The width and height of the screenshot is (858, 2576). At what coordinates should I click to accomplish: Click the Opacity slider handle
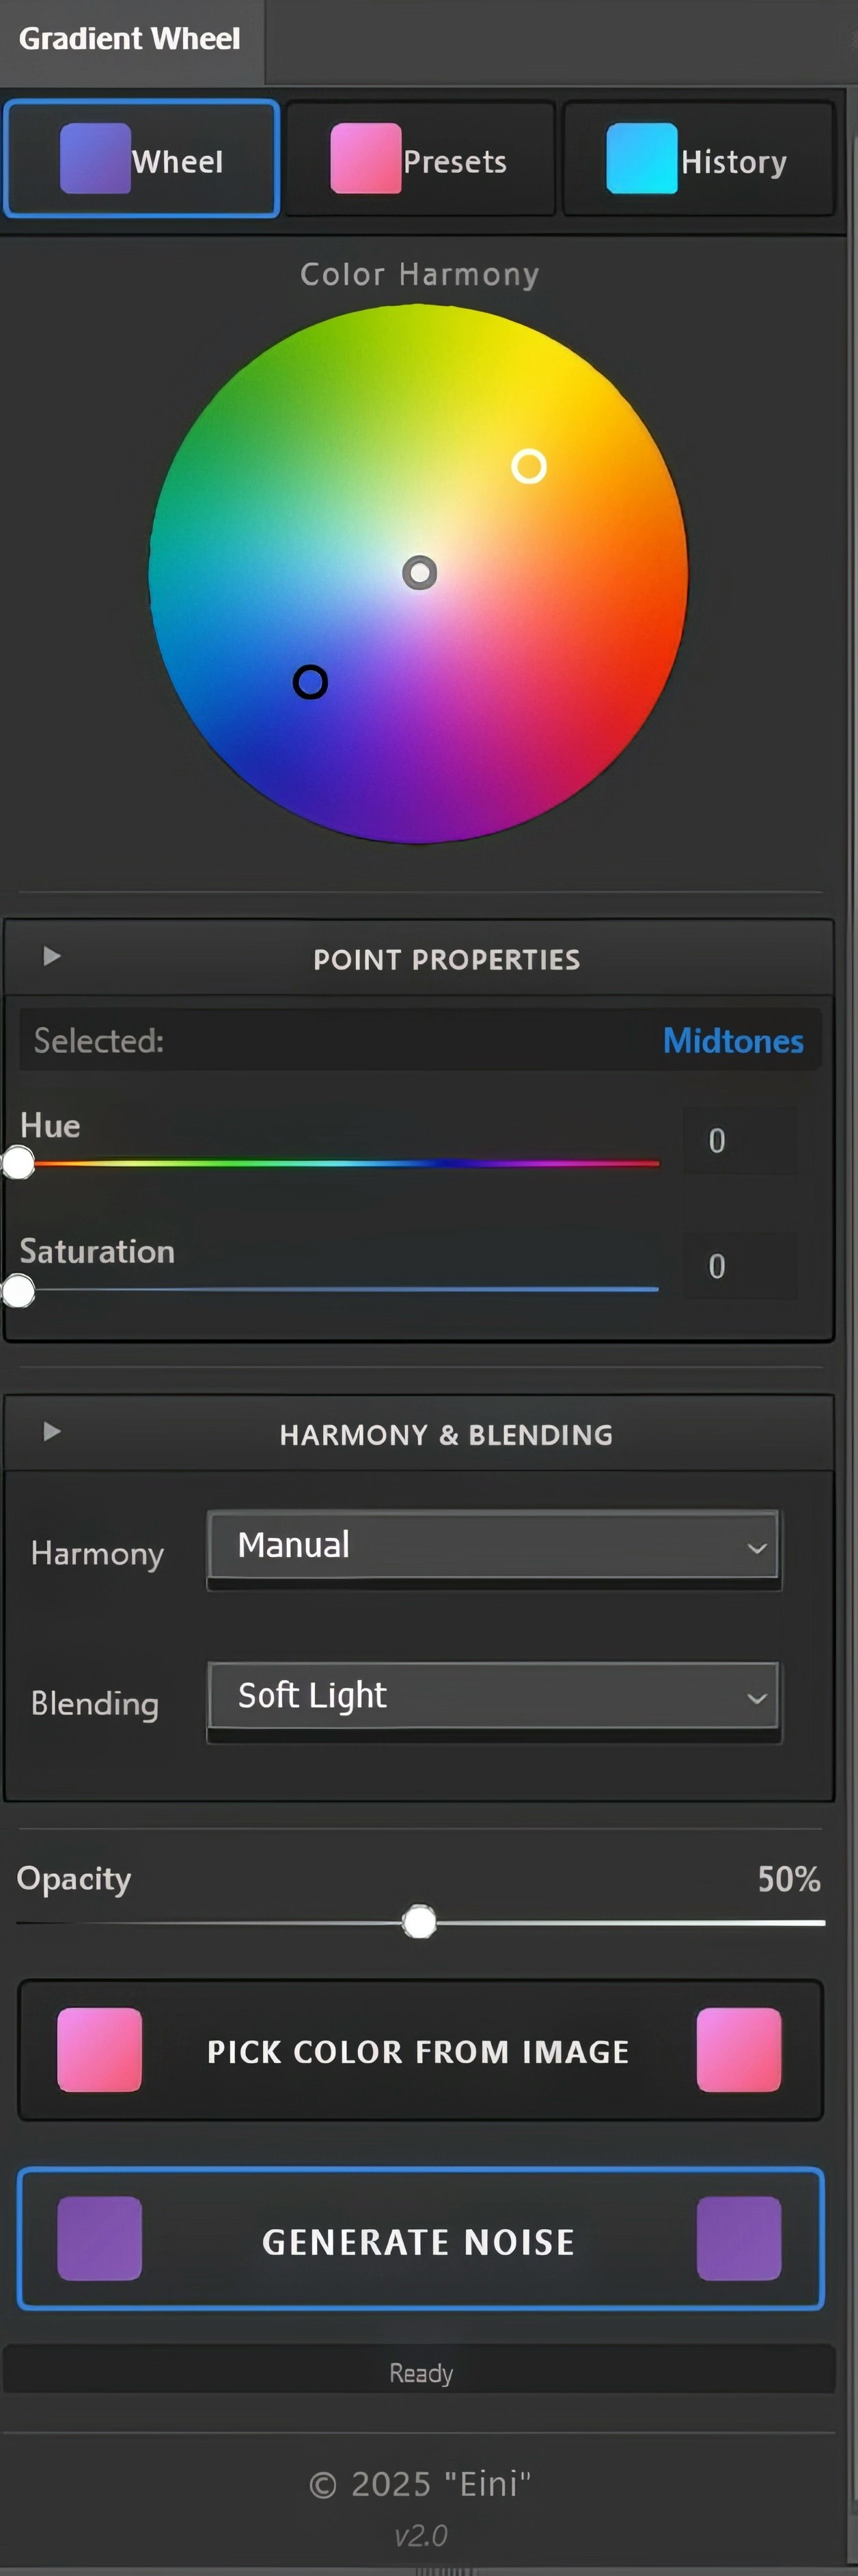click(x=420, y=1921)
